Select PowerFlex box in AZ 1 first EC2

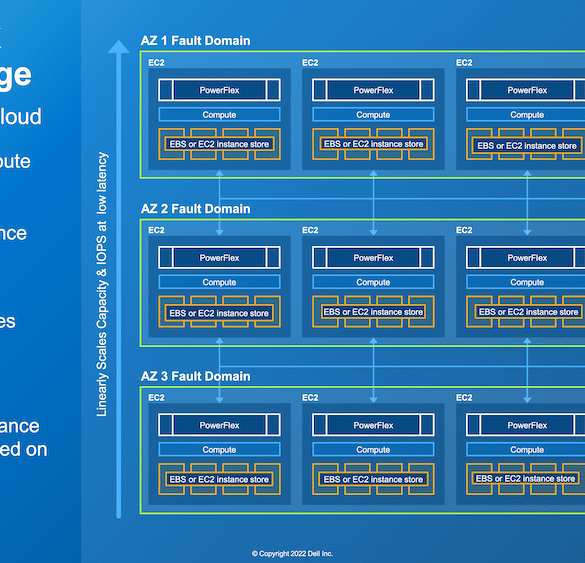pos(219,90)
